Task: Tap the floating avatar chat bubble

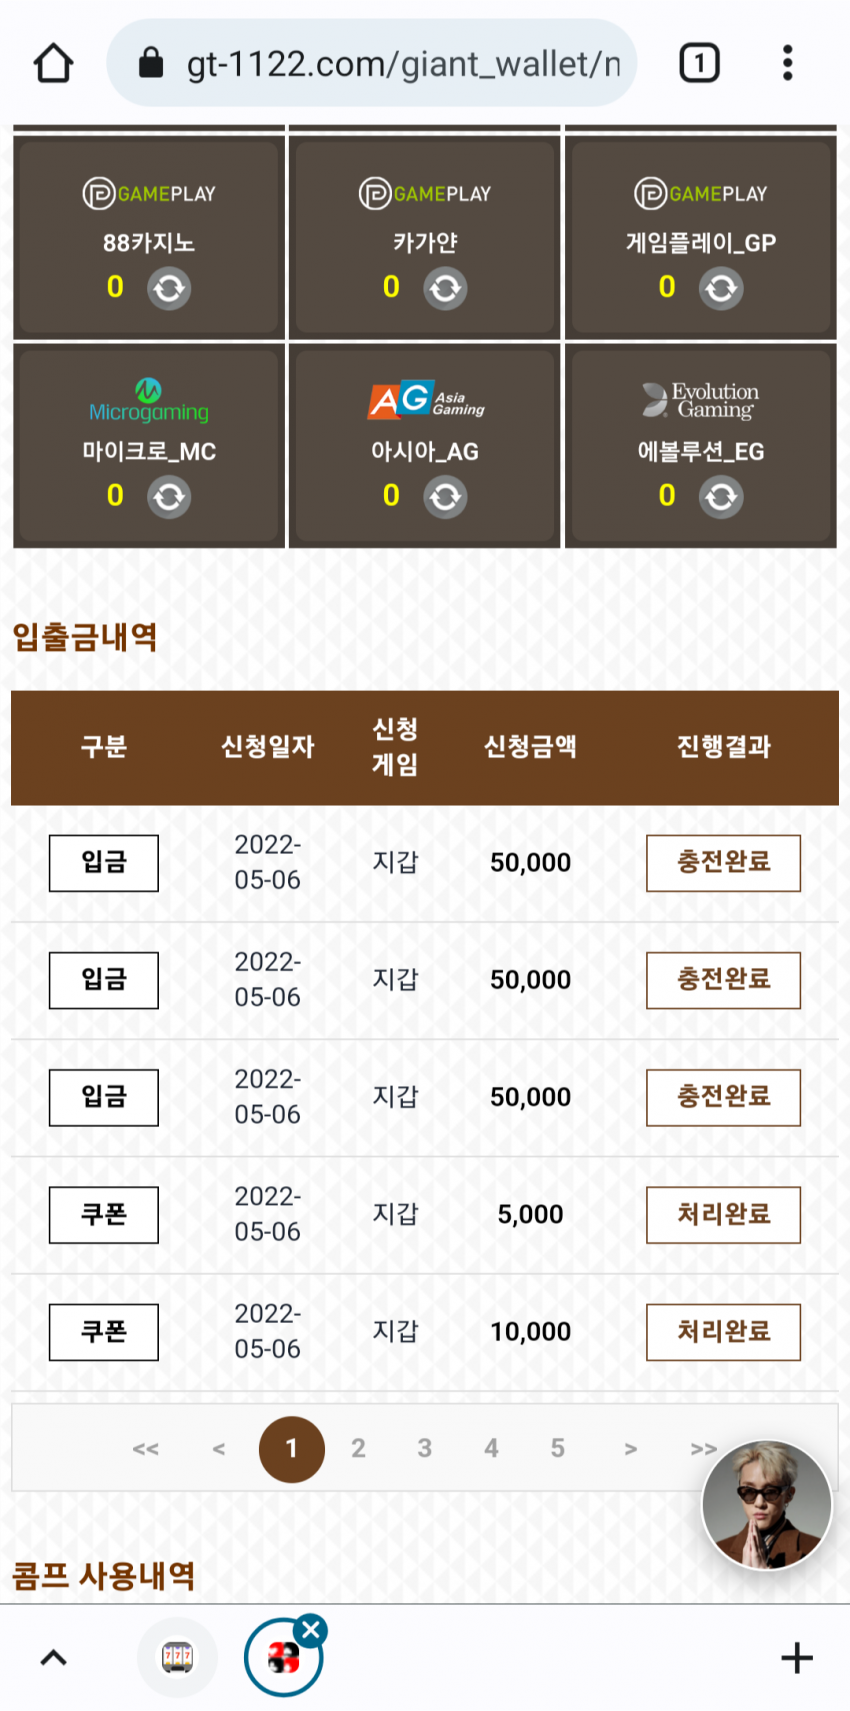Action: [x=767, y=1505]
